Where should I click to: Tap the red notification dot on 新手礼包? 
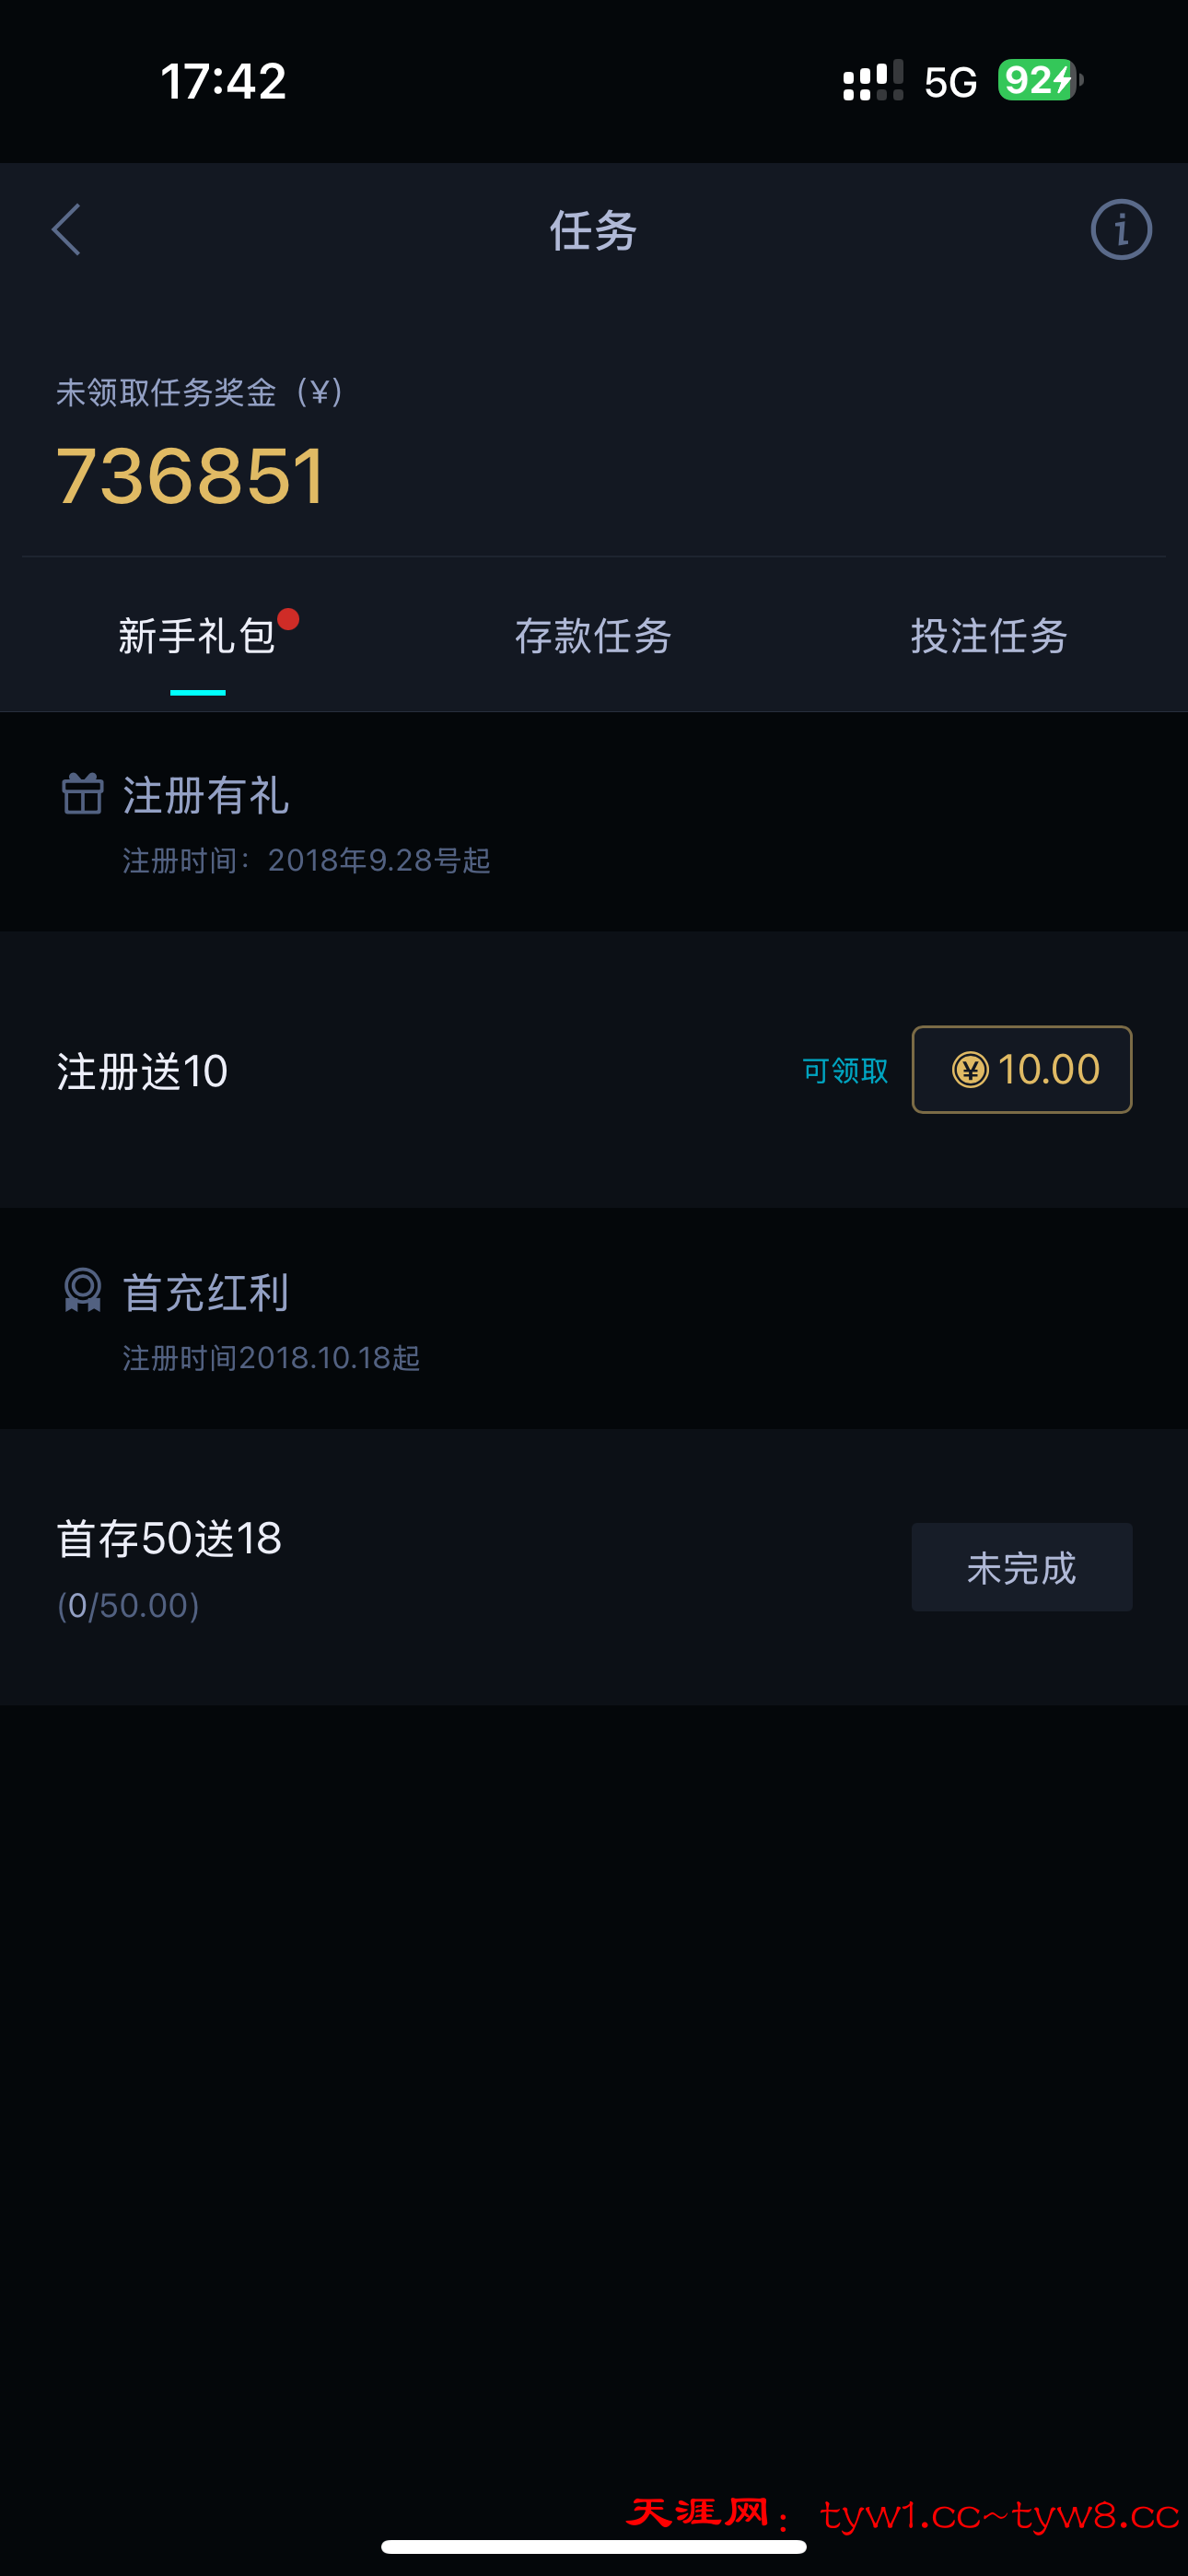288,619
